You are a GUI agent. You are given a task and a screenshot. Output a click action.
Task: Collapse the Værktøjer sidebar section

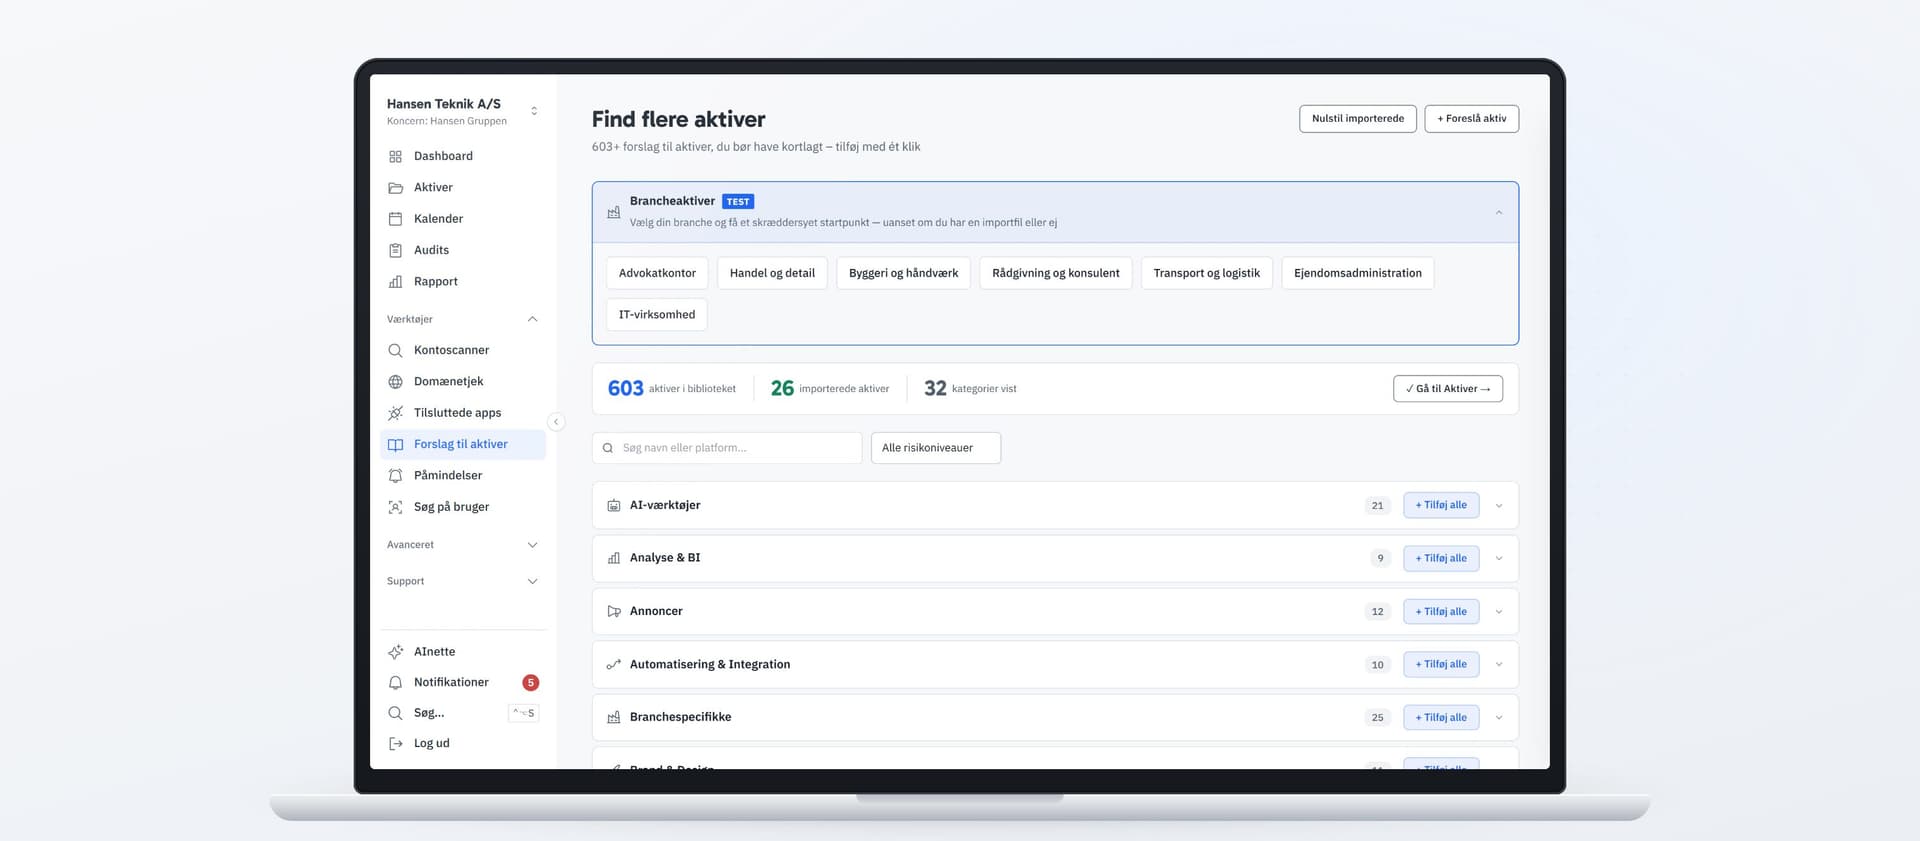[532, 319]
